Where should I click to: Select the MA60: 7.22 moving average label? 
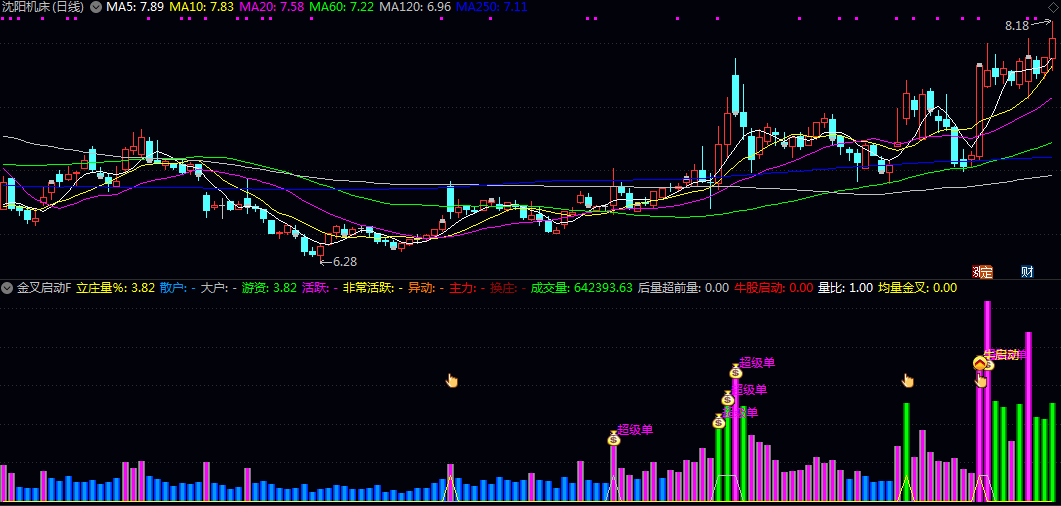[x=342, y=7]
